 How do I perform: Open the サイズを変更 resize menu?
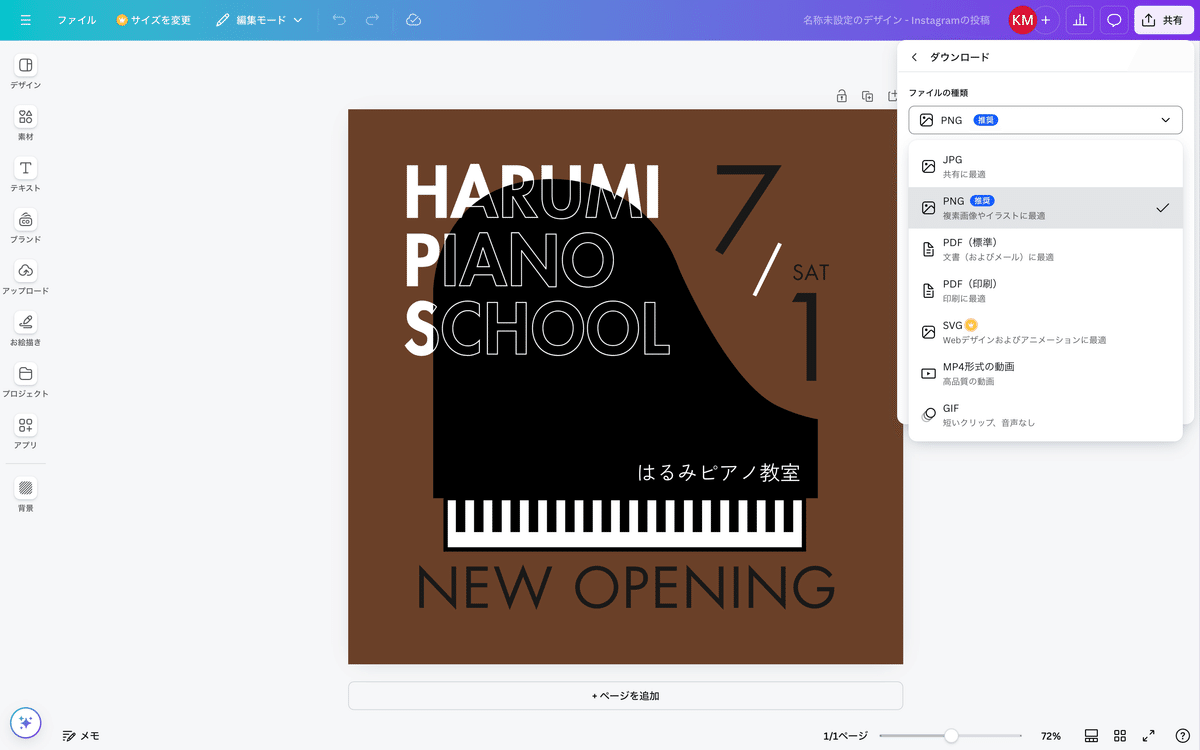[153, 19]
